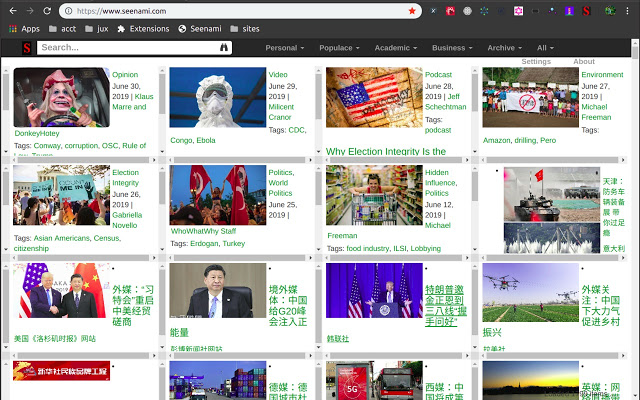The image size is (640, 400).
Task: Open the Extensions bookmark
Action: [x=143, y=29]
